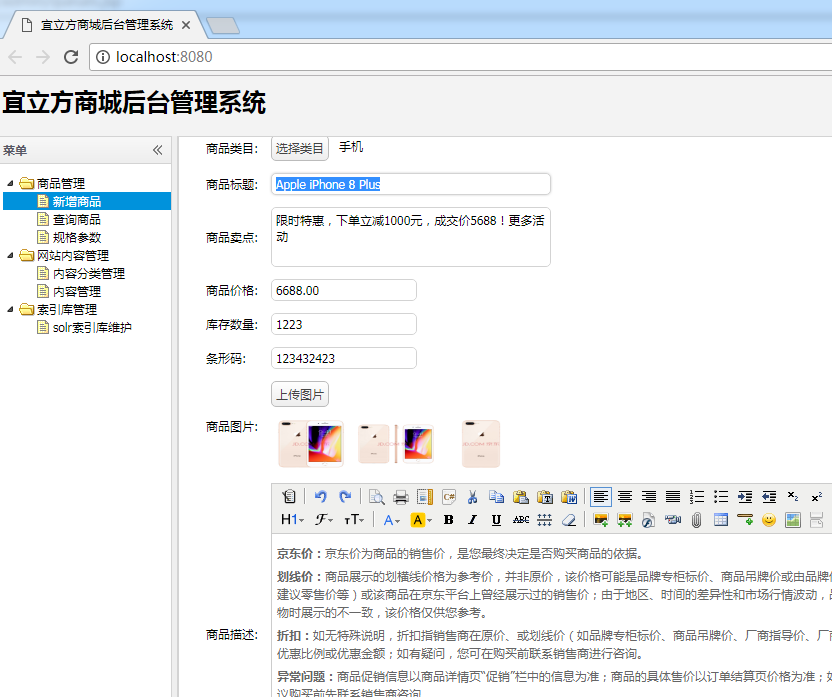The height and width of the screenshot is (697, 832).
Task: Open the font size dropdown
Action: pos(354,520)
